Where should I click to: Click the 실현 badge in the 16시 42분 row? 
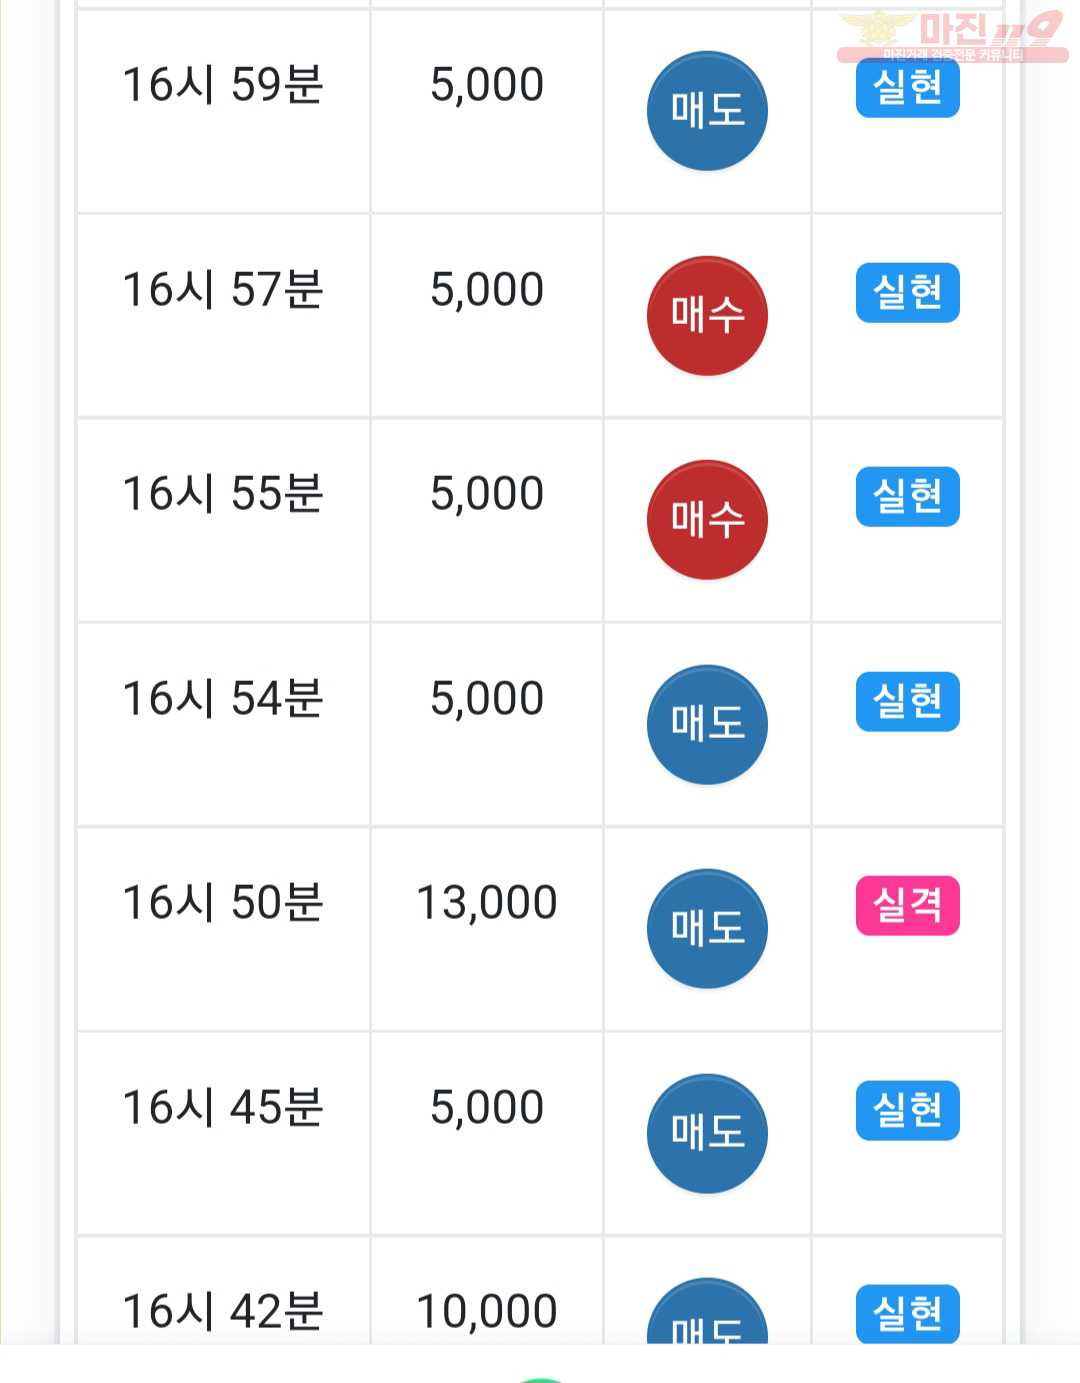click(907, 1314)
